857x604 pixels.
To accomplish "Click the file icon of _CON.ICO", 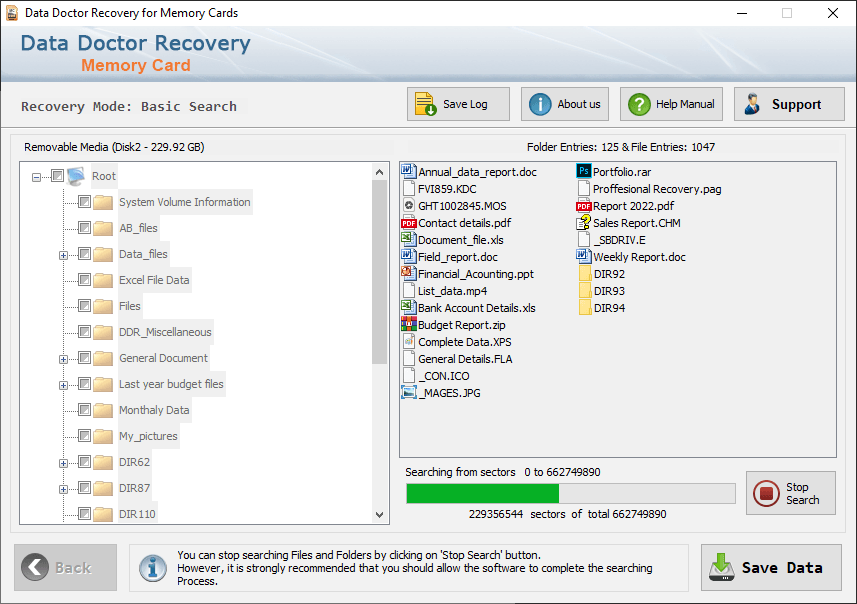I will coord(408,376).
